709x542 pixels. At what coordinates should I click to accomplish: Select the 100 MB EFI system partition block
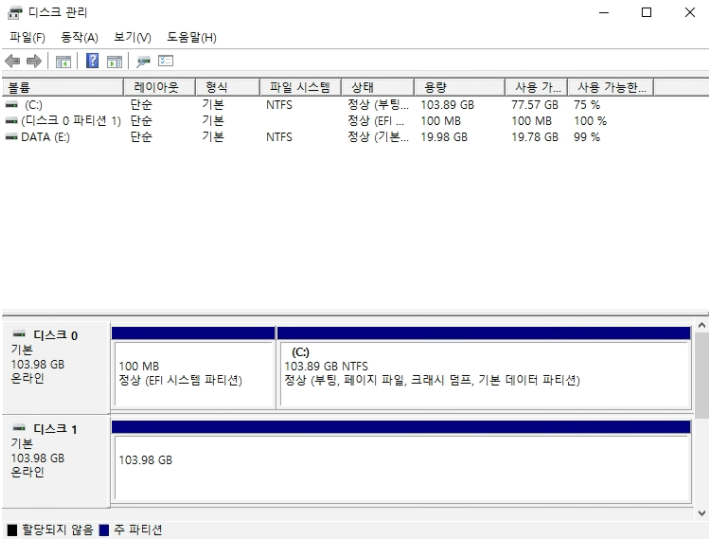(x=194, y=368)
